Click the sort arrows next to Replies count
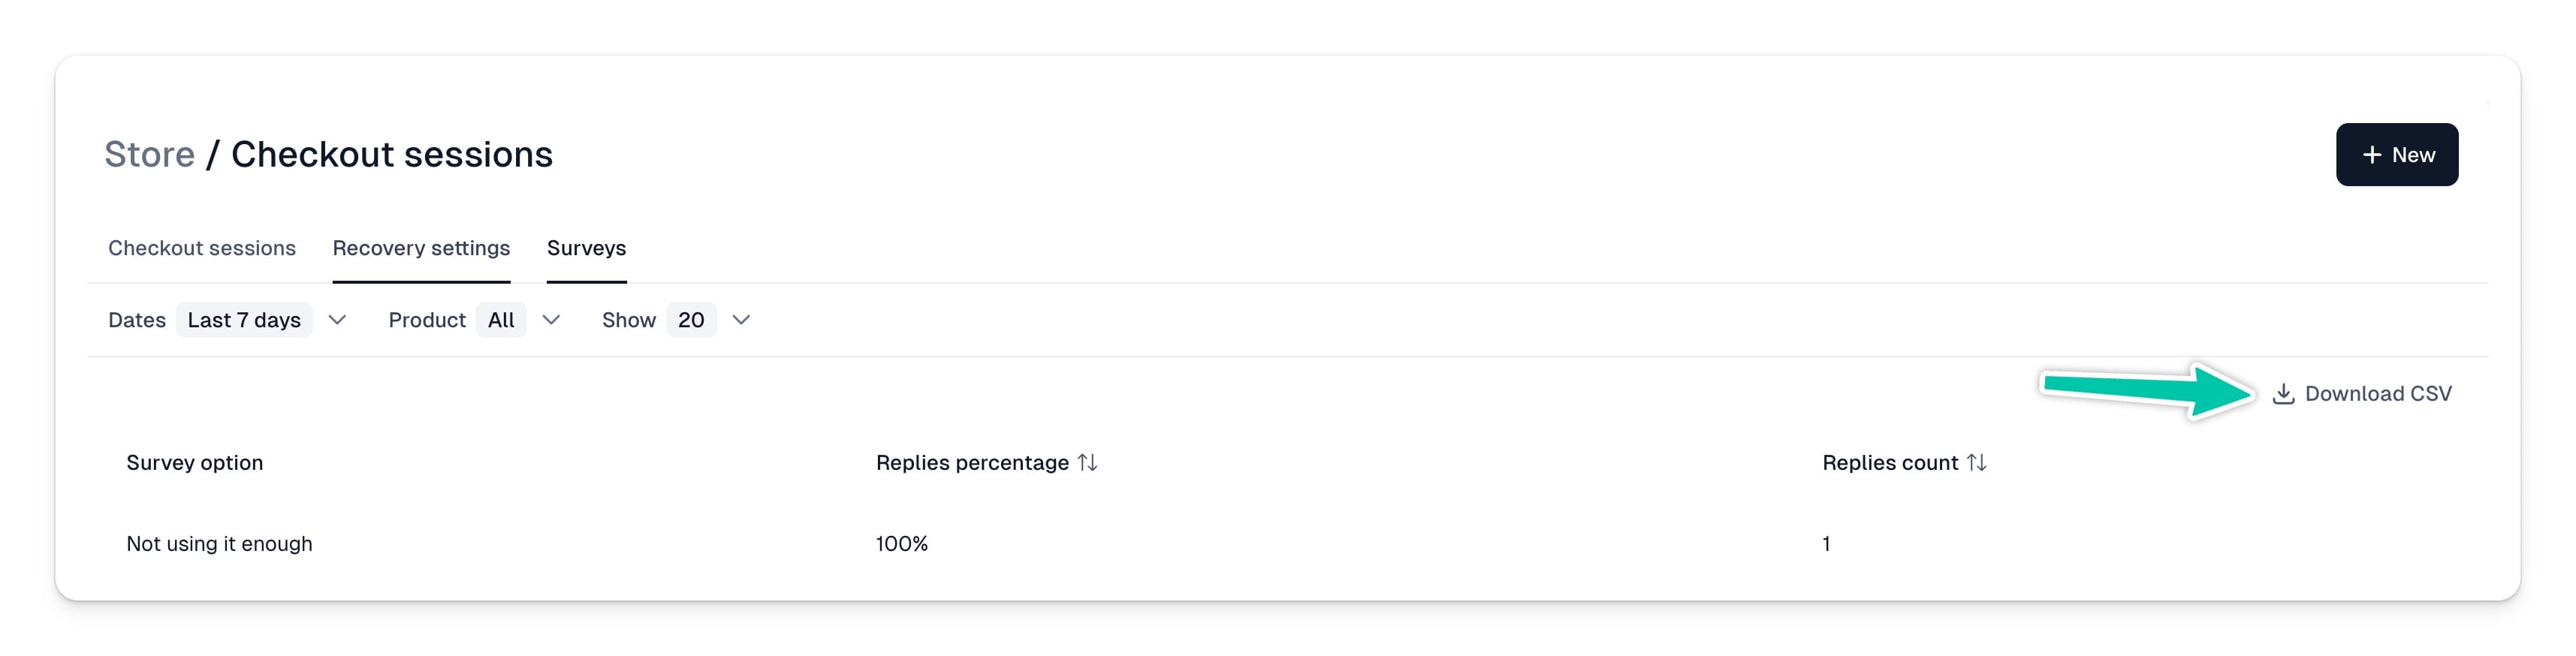Screen dimensions: 2576x656 (1976, 463)
